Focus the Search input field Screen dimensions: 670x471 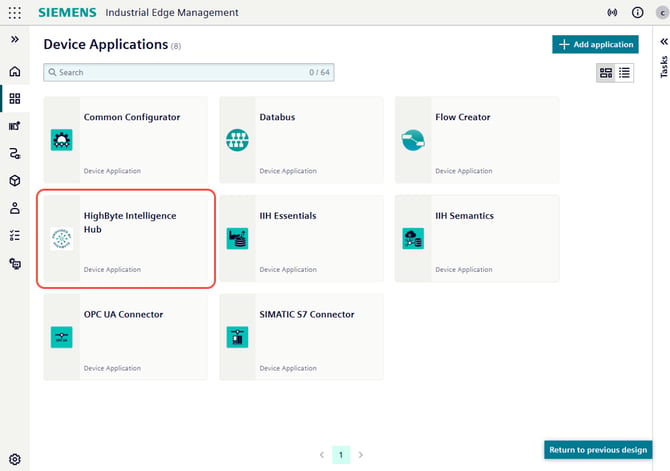tap(188, 72)
